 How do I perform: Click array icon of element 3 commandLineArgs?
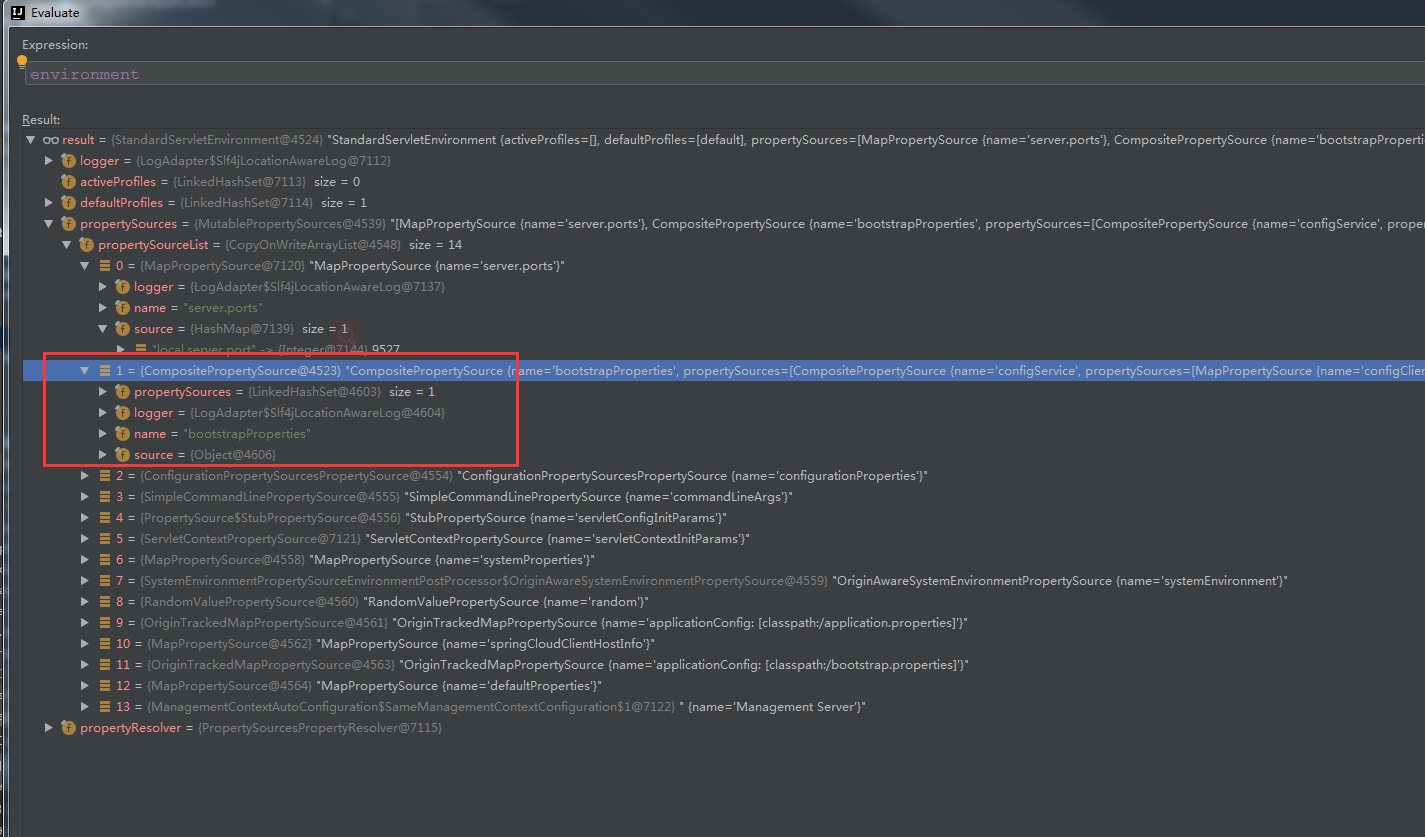pyautogui.click(x=105, y=497)
